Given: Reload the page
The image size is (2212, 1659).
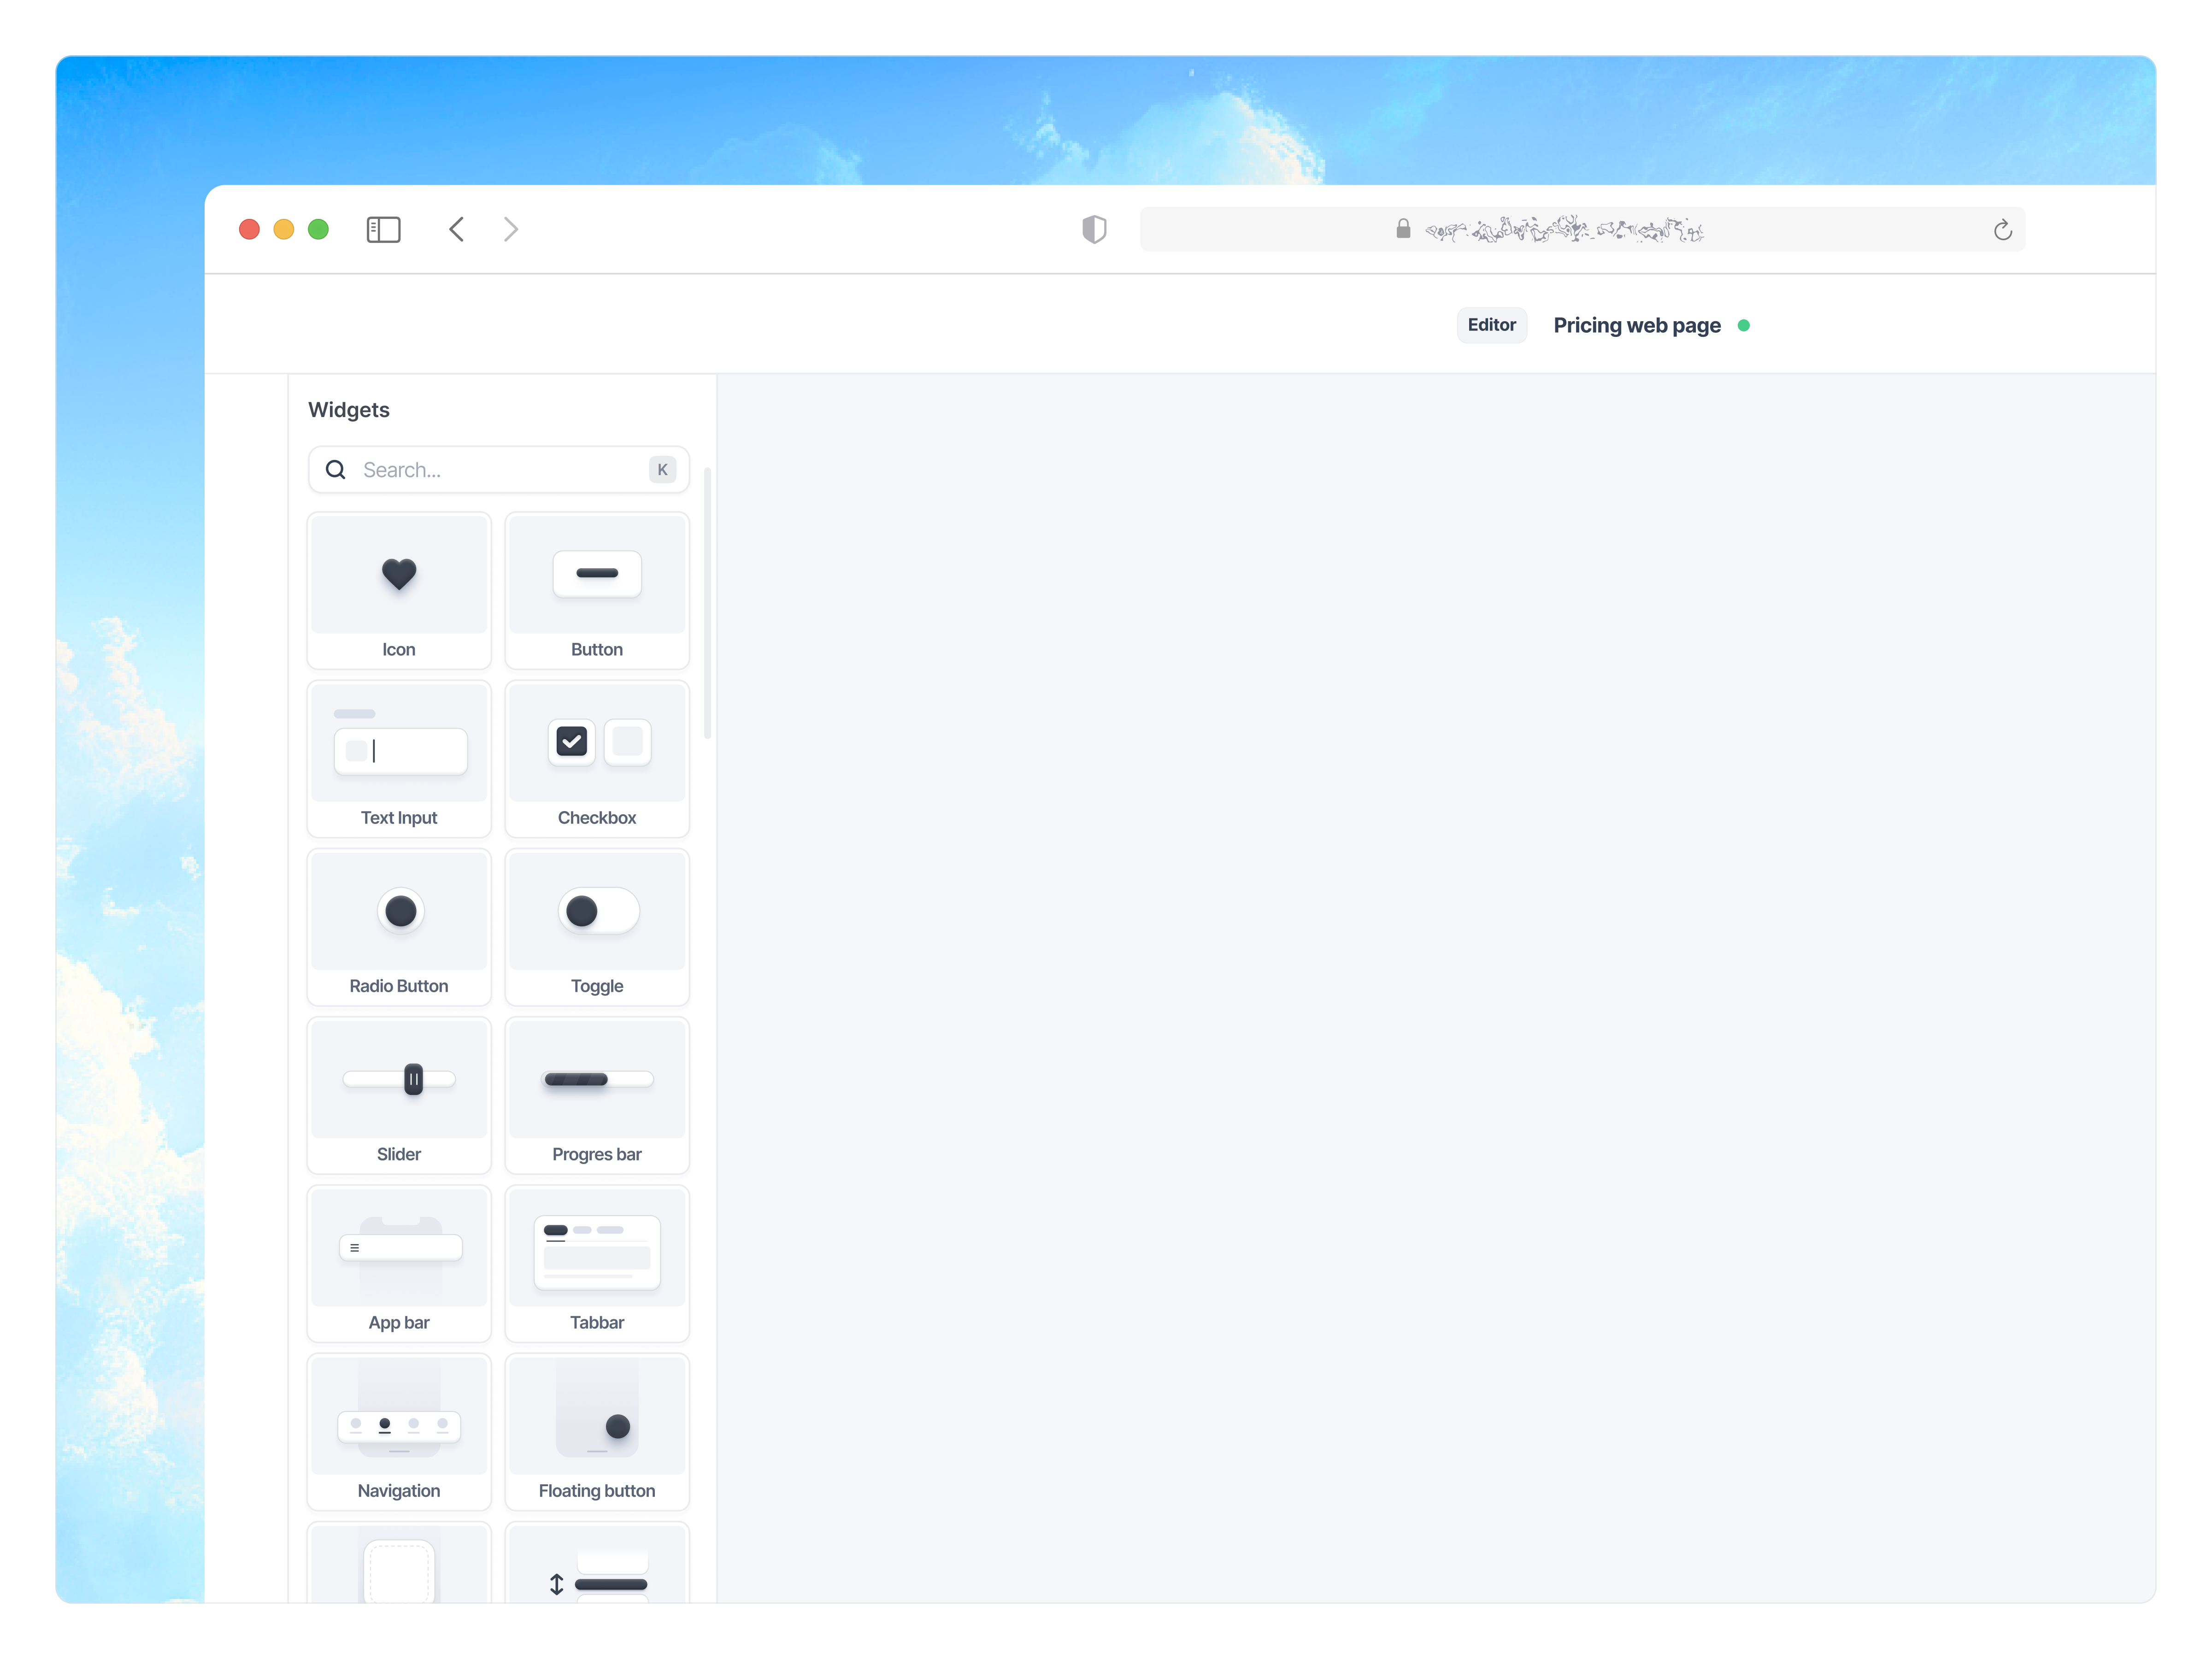Looking at the screenshot, I should (x=2002, y=230).
